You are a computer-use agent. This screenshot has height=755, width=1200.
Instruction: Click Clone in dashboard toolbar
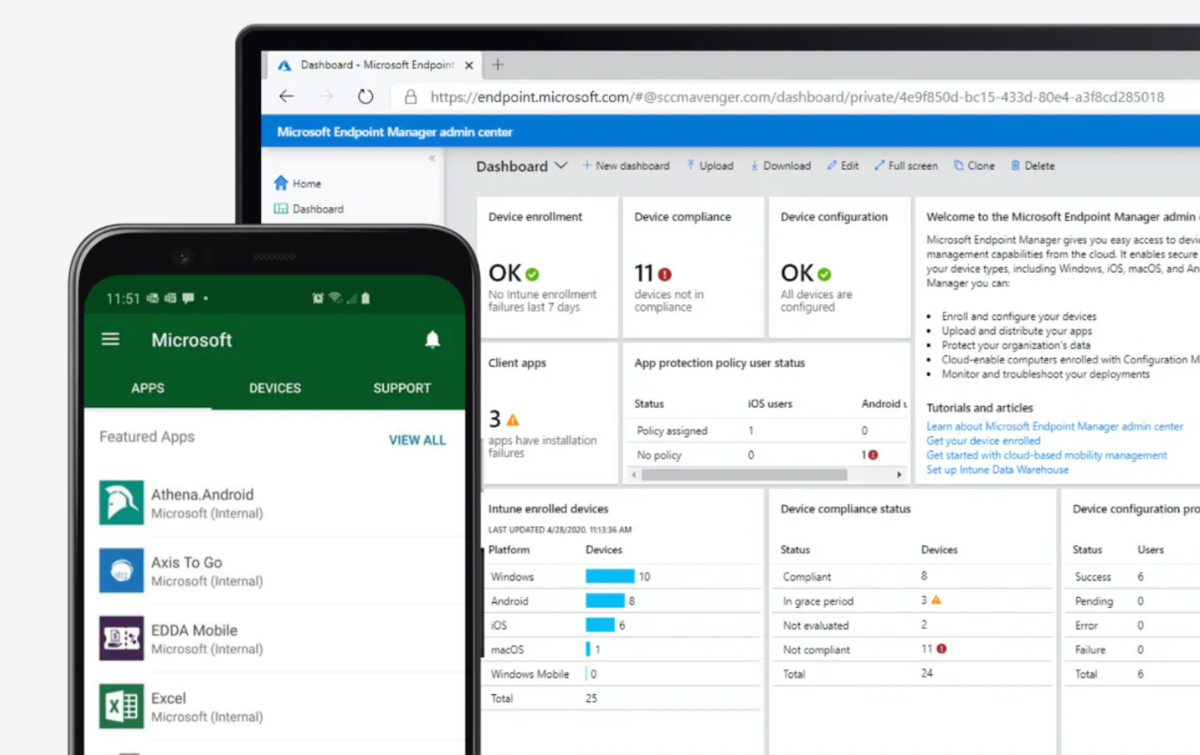click(974, 166)
